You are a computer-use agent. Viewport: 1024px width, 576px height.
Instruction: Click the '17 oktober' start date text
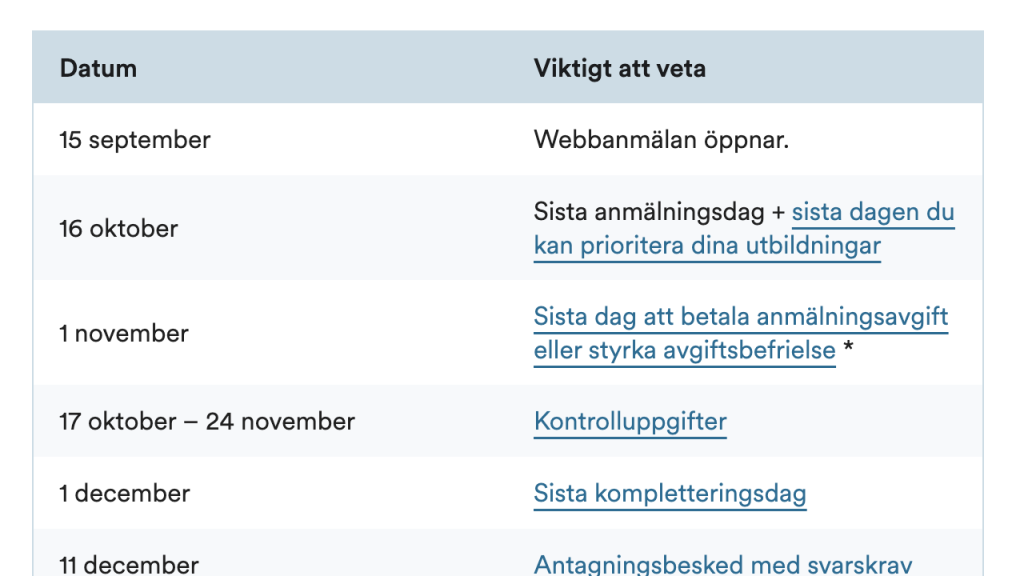(118, 422)
